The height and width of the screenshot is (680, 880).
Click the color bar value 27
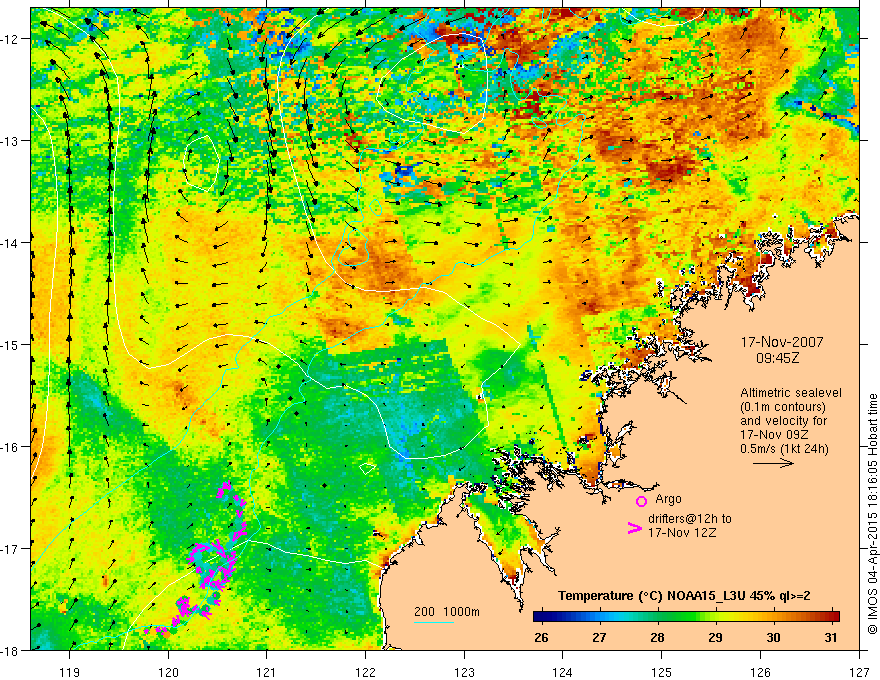599,637
